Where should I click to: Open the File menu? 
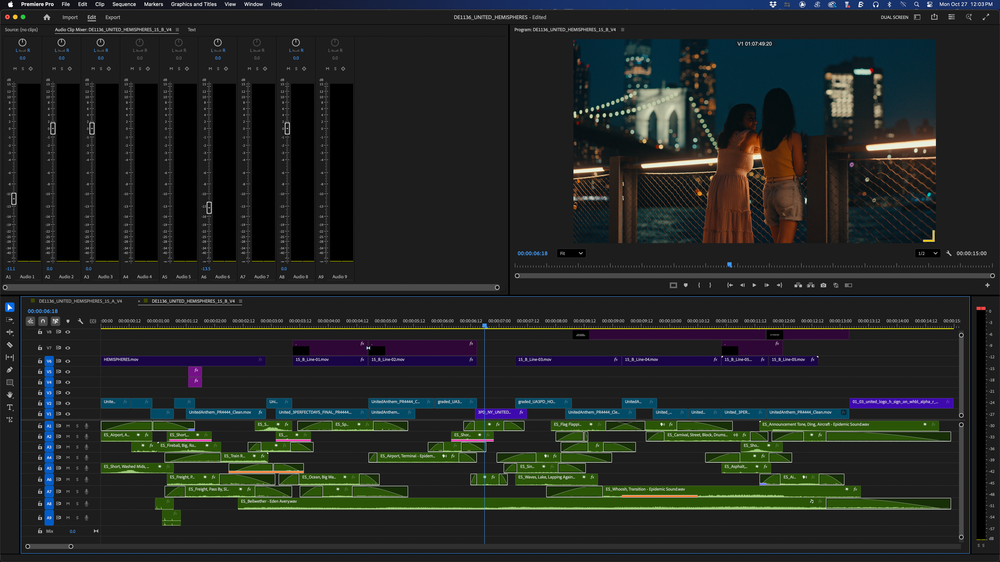(66, 4)
